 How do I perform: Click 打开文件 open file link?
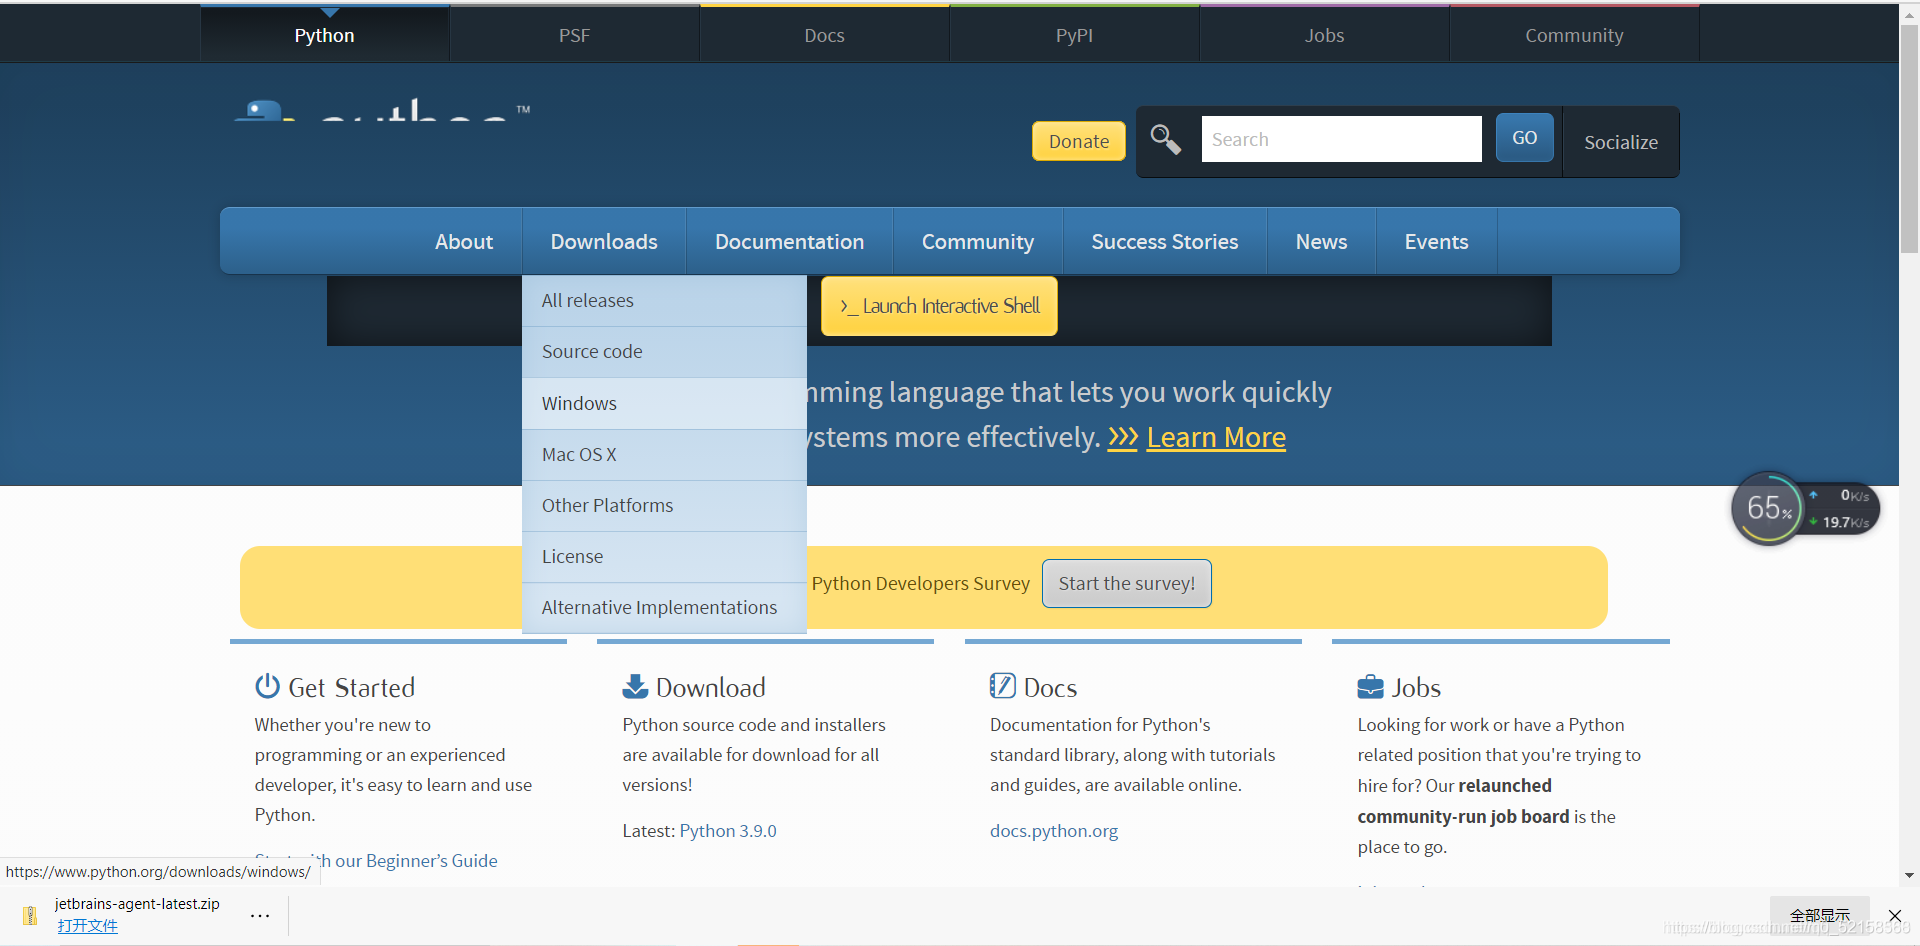point(87,926)
